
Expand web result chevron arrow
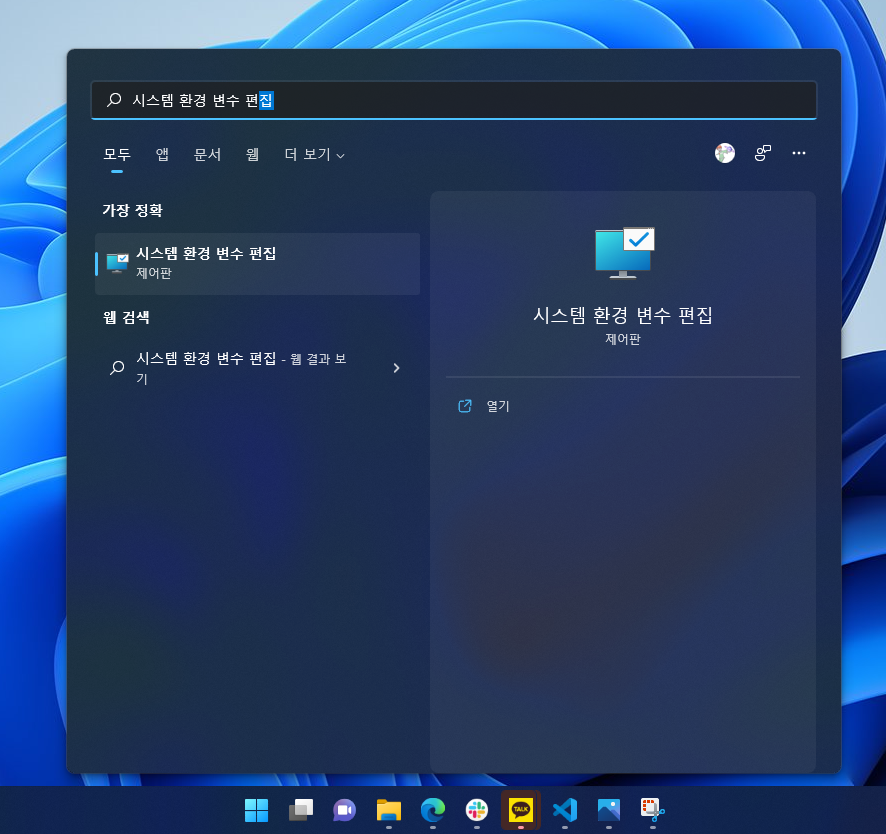tap(397, 368)
